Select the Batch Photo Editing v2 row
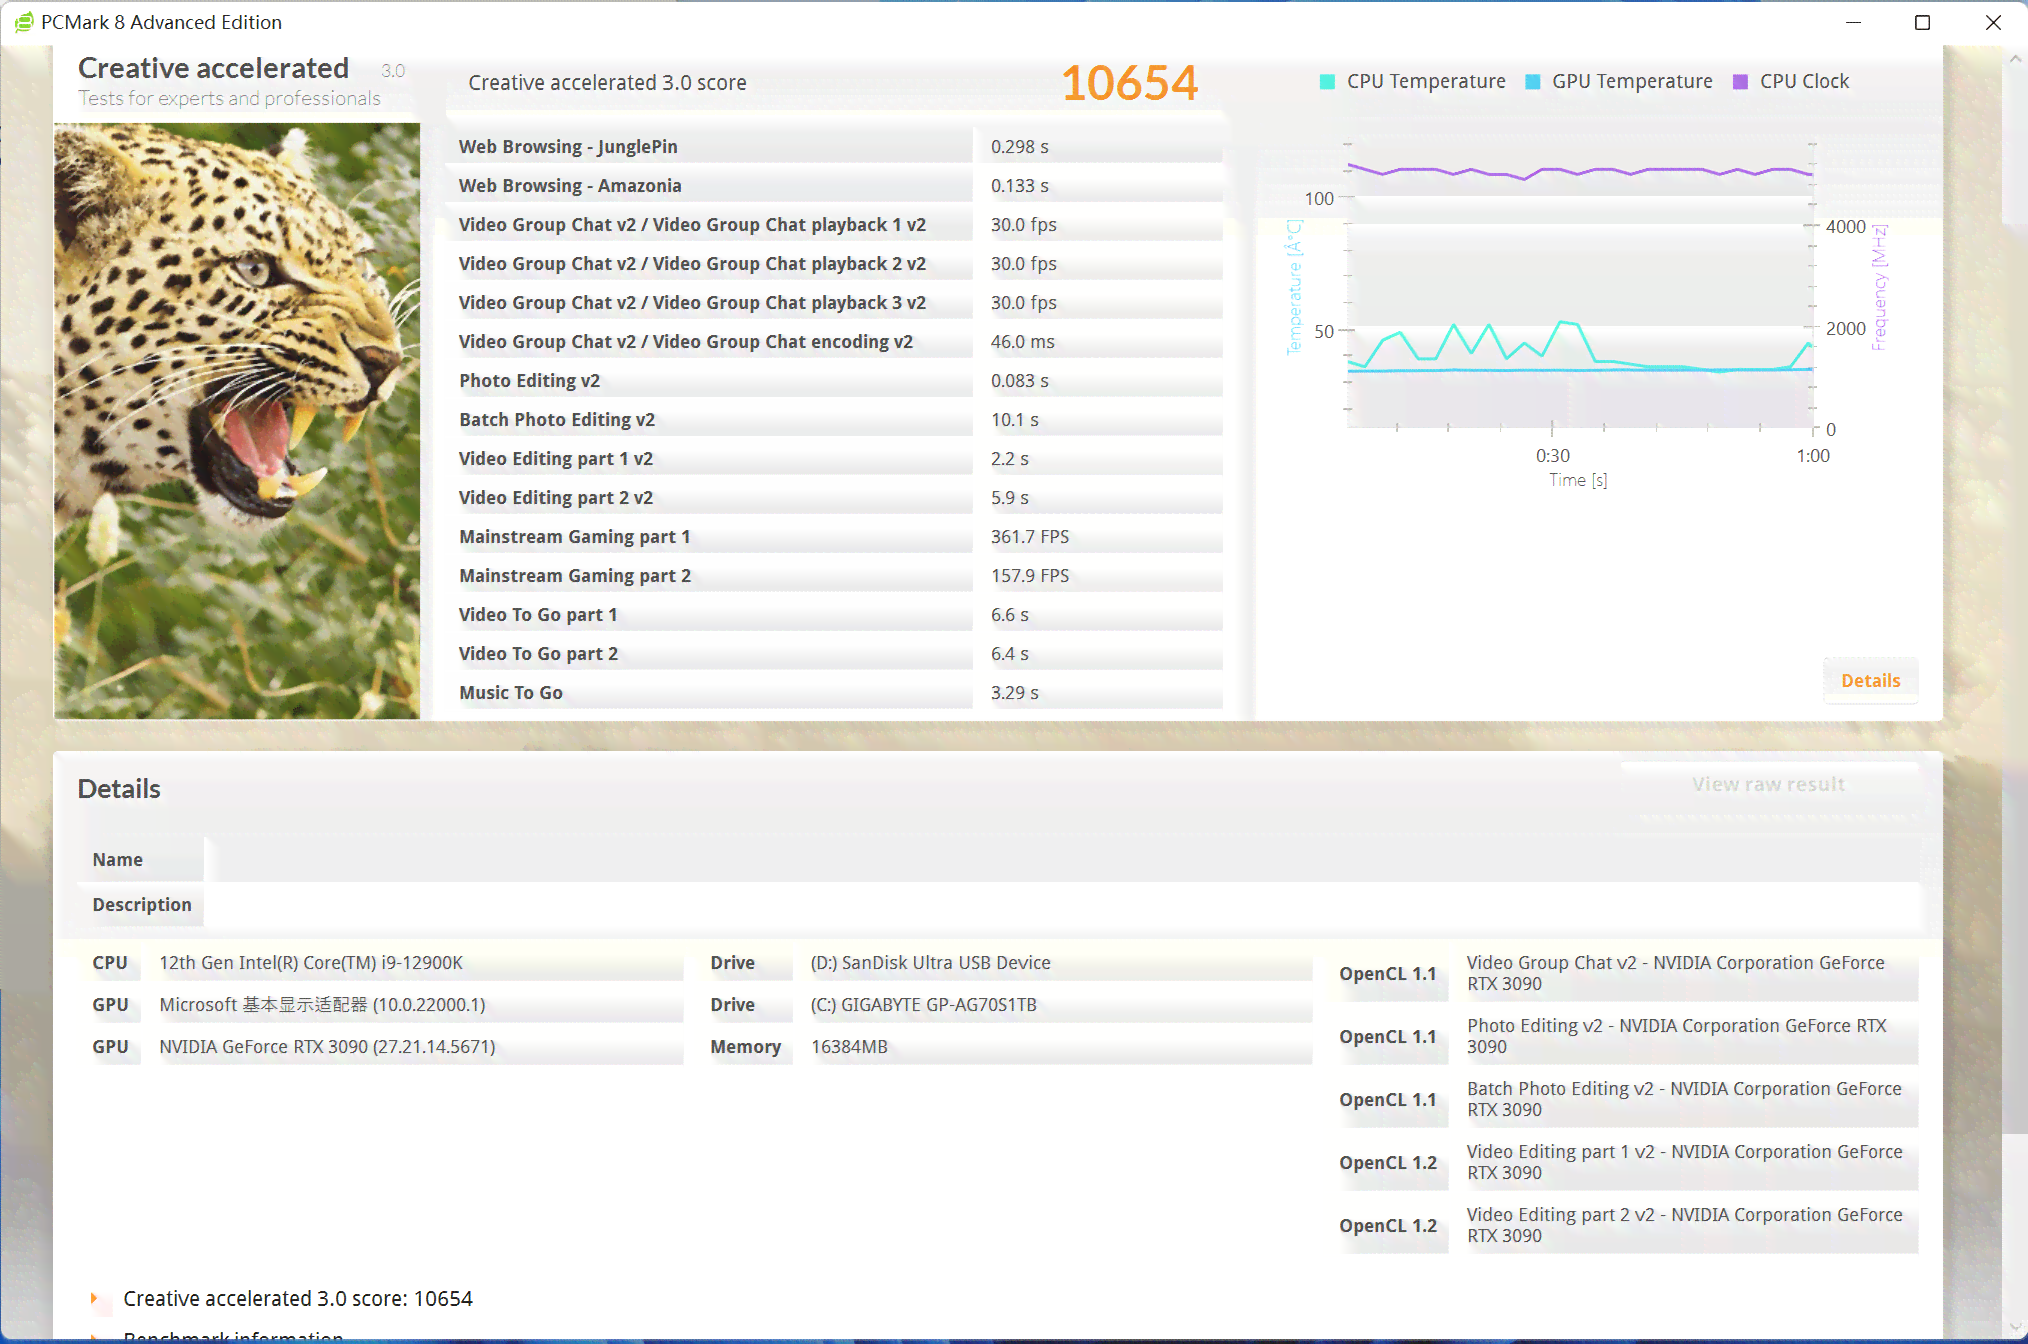 click(x=835, y=419)
